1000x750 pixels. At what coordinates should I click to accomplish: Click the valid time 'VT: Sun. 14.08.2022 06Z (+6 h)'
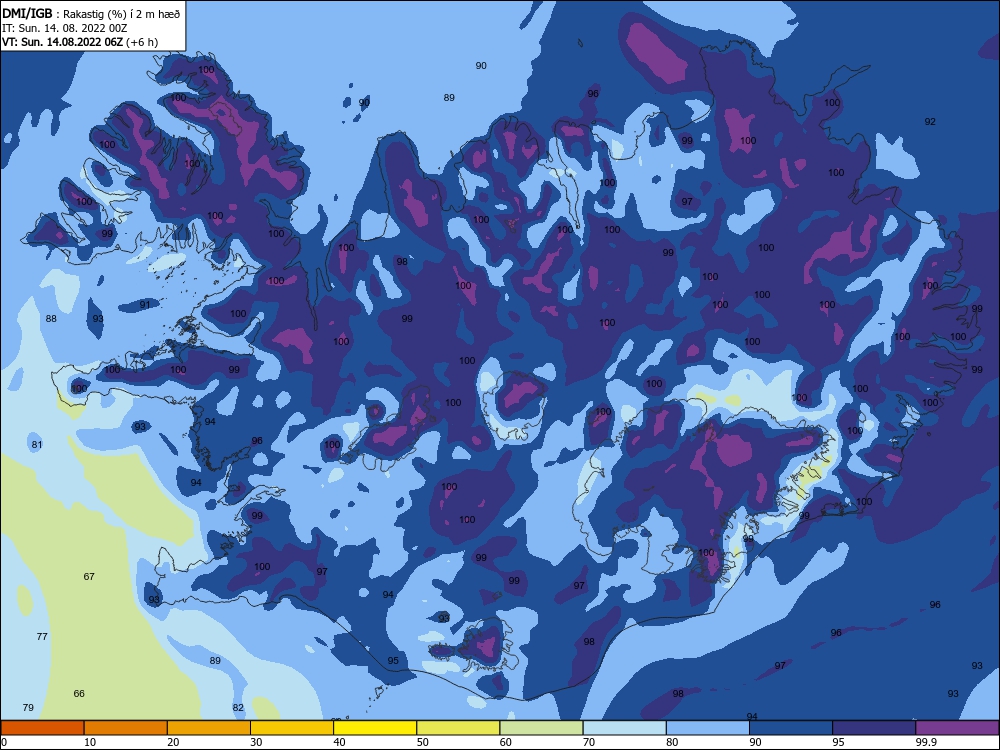click(x=80, y=42)
